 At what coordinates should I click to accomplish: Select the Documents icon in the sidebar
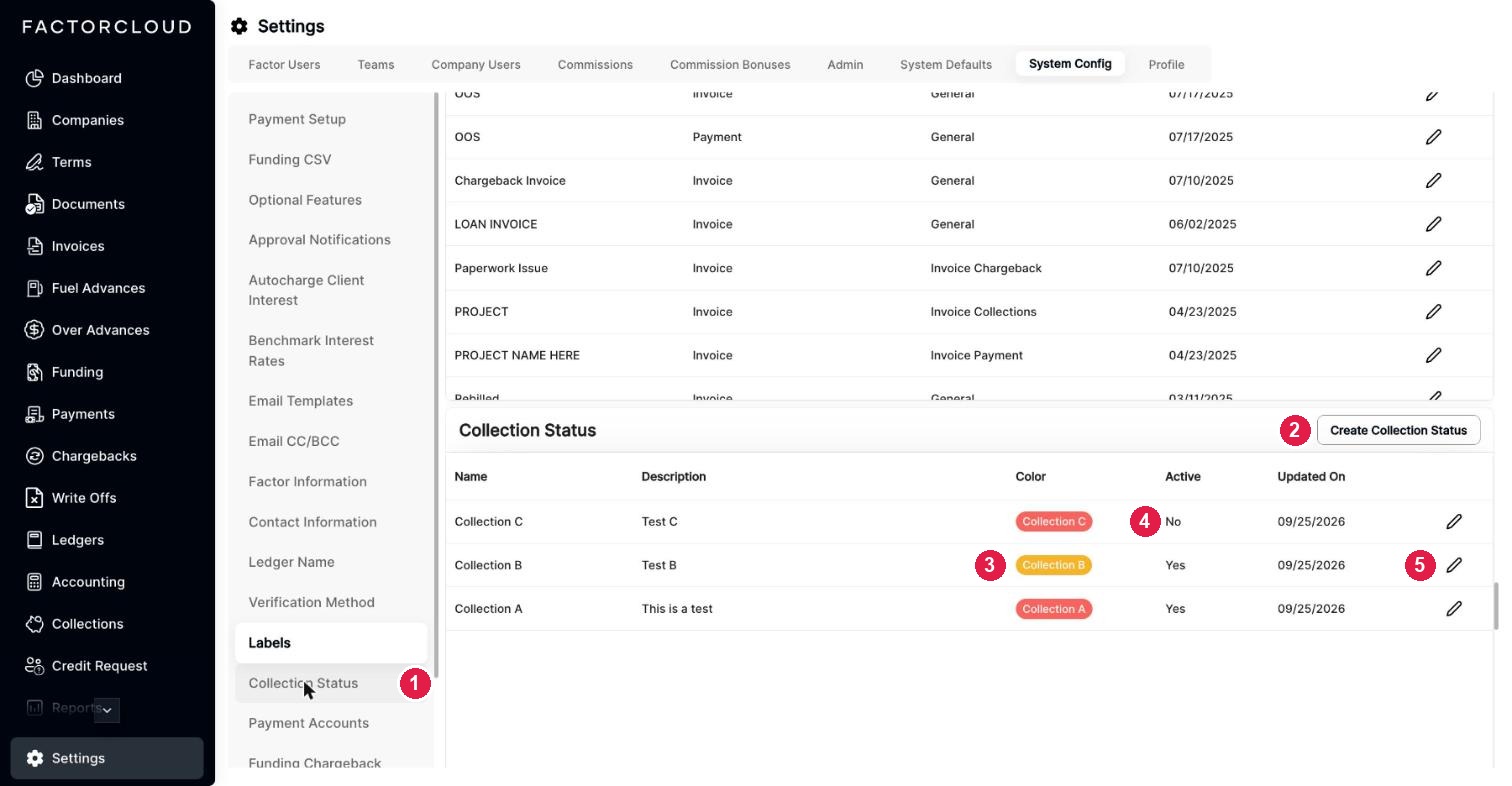coord(34,204)
